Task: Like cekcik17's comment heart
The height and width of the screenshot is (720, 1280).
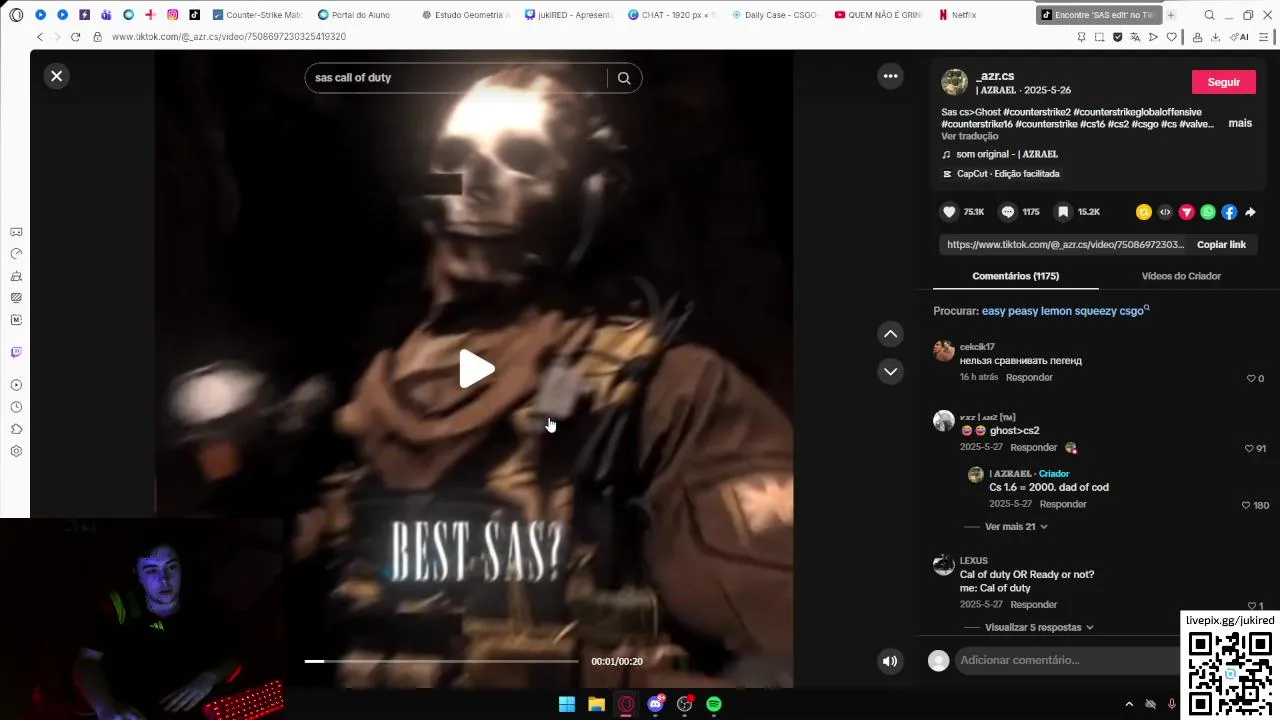Action: point(1251,379)
